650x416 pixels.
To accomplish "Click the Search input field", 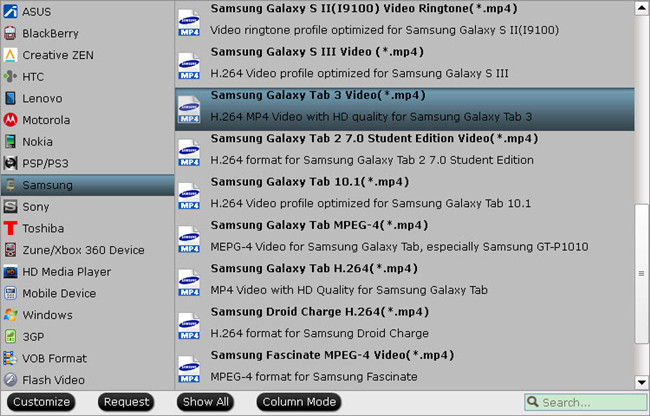I will click(586, 402).
